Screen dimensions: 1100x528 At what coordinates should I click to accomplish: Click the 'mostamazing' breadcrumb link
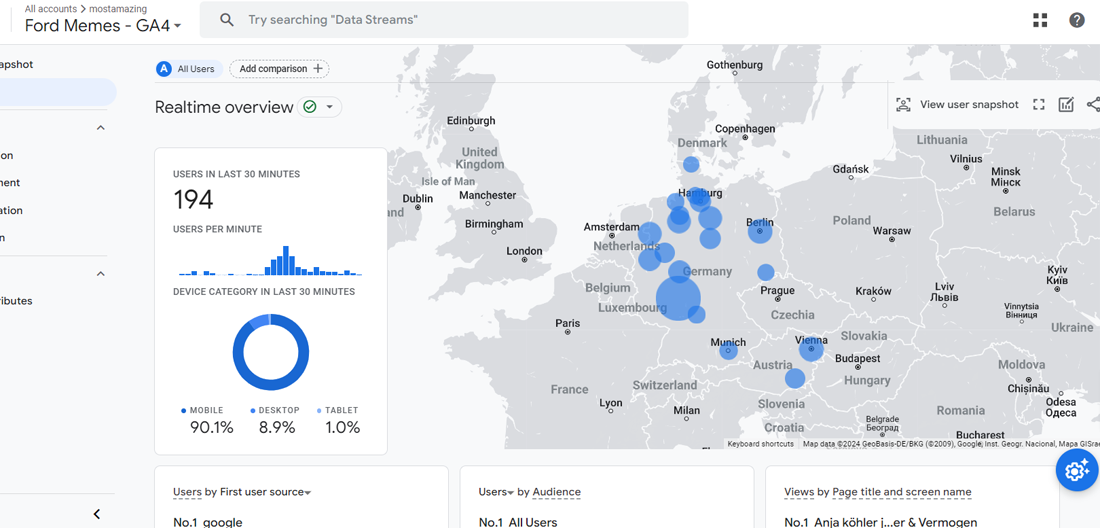[x=118, y=9]
